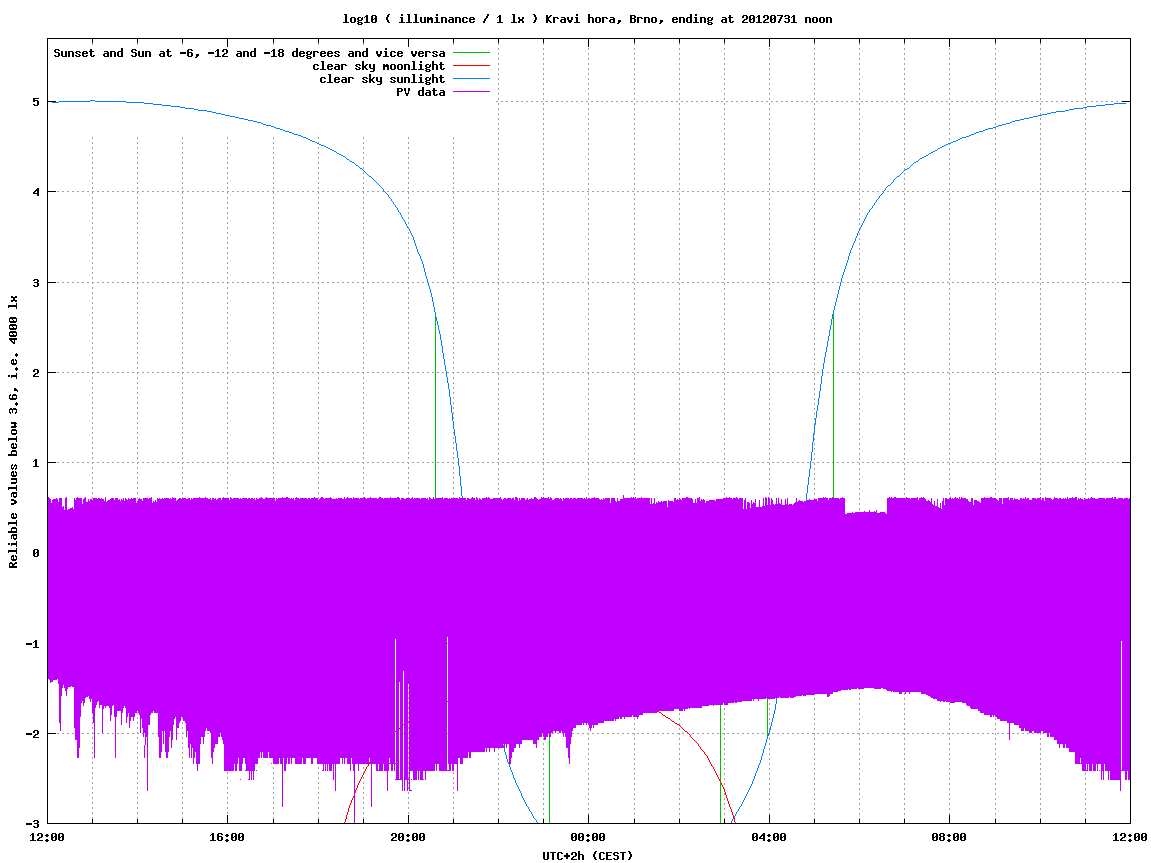
Task: Click the chart title about illuminance at Kravi hora
Action: 587,19
